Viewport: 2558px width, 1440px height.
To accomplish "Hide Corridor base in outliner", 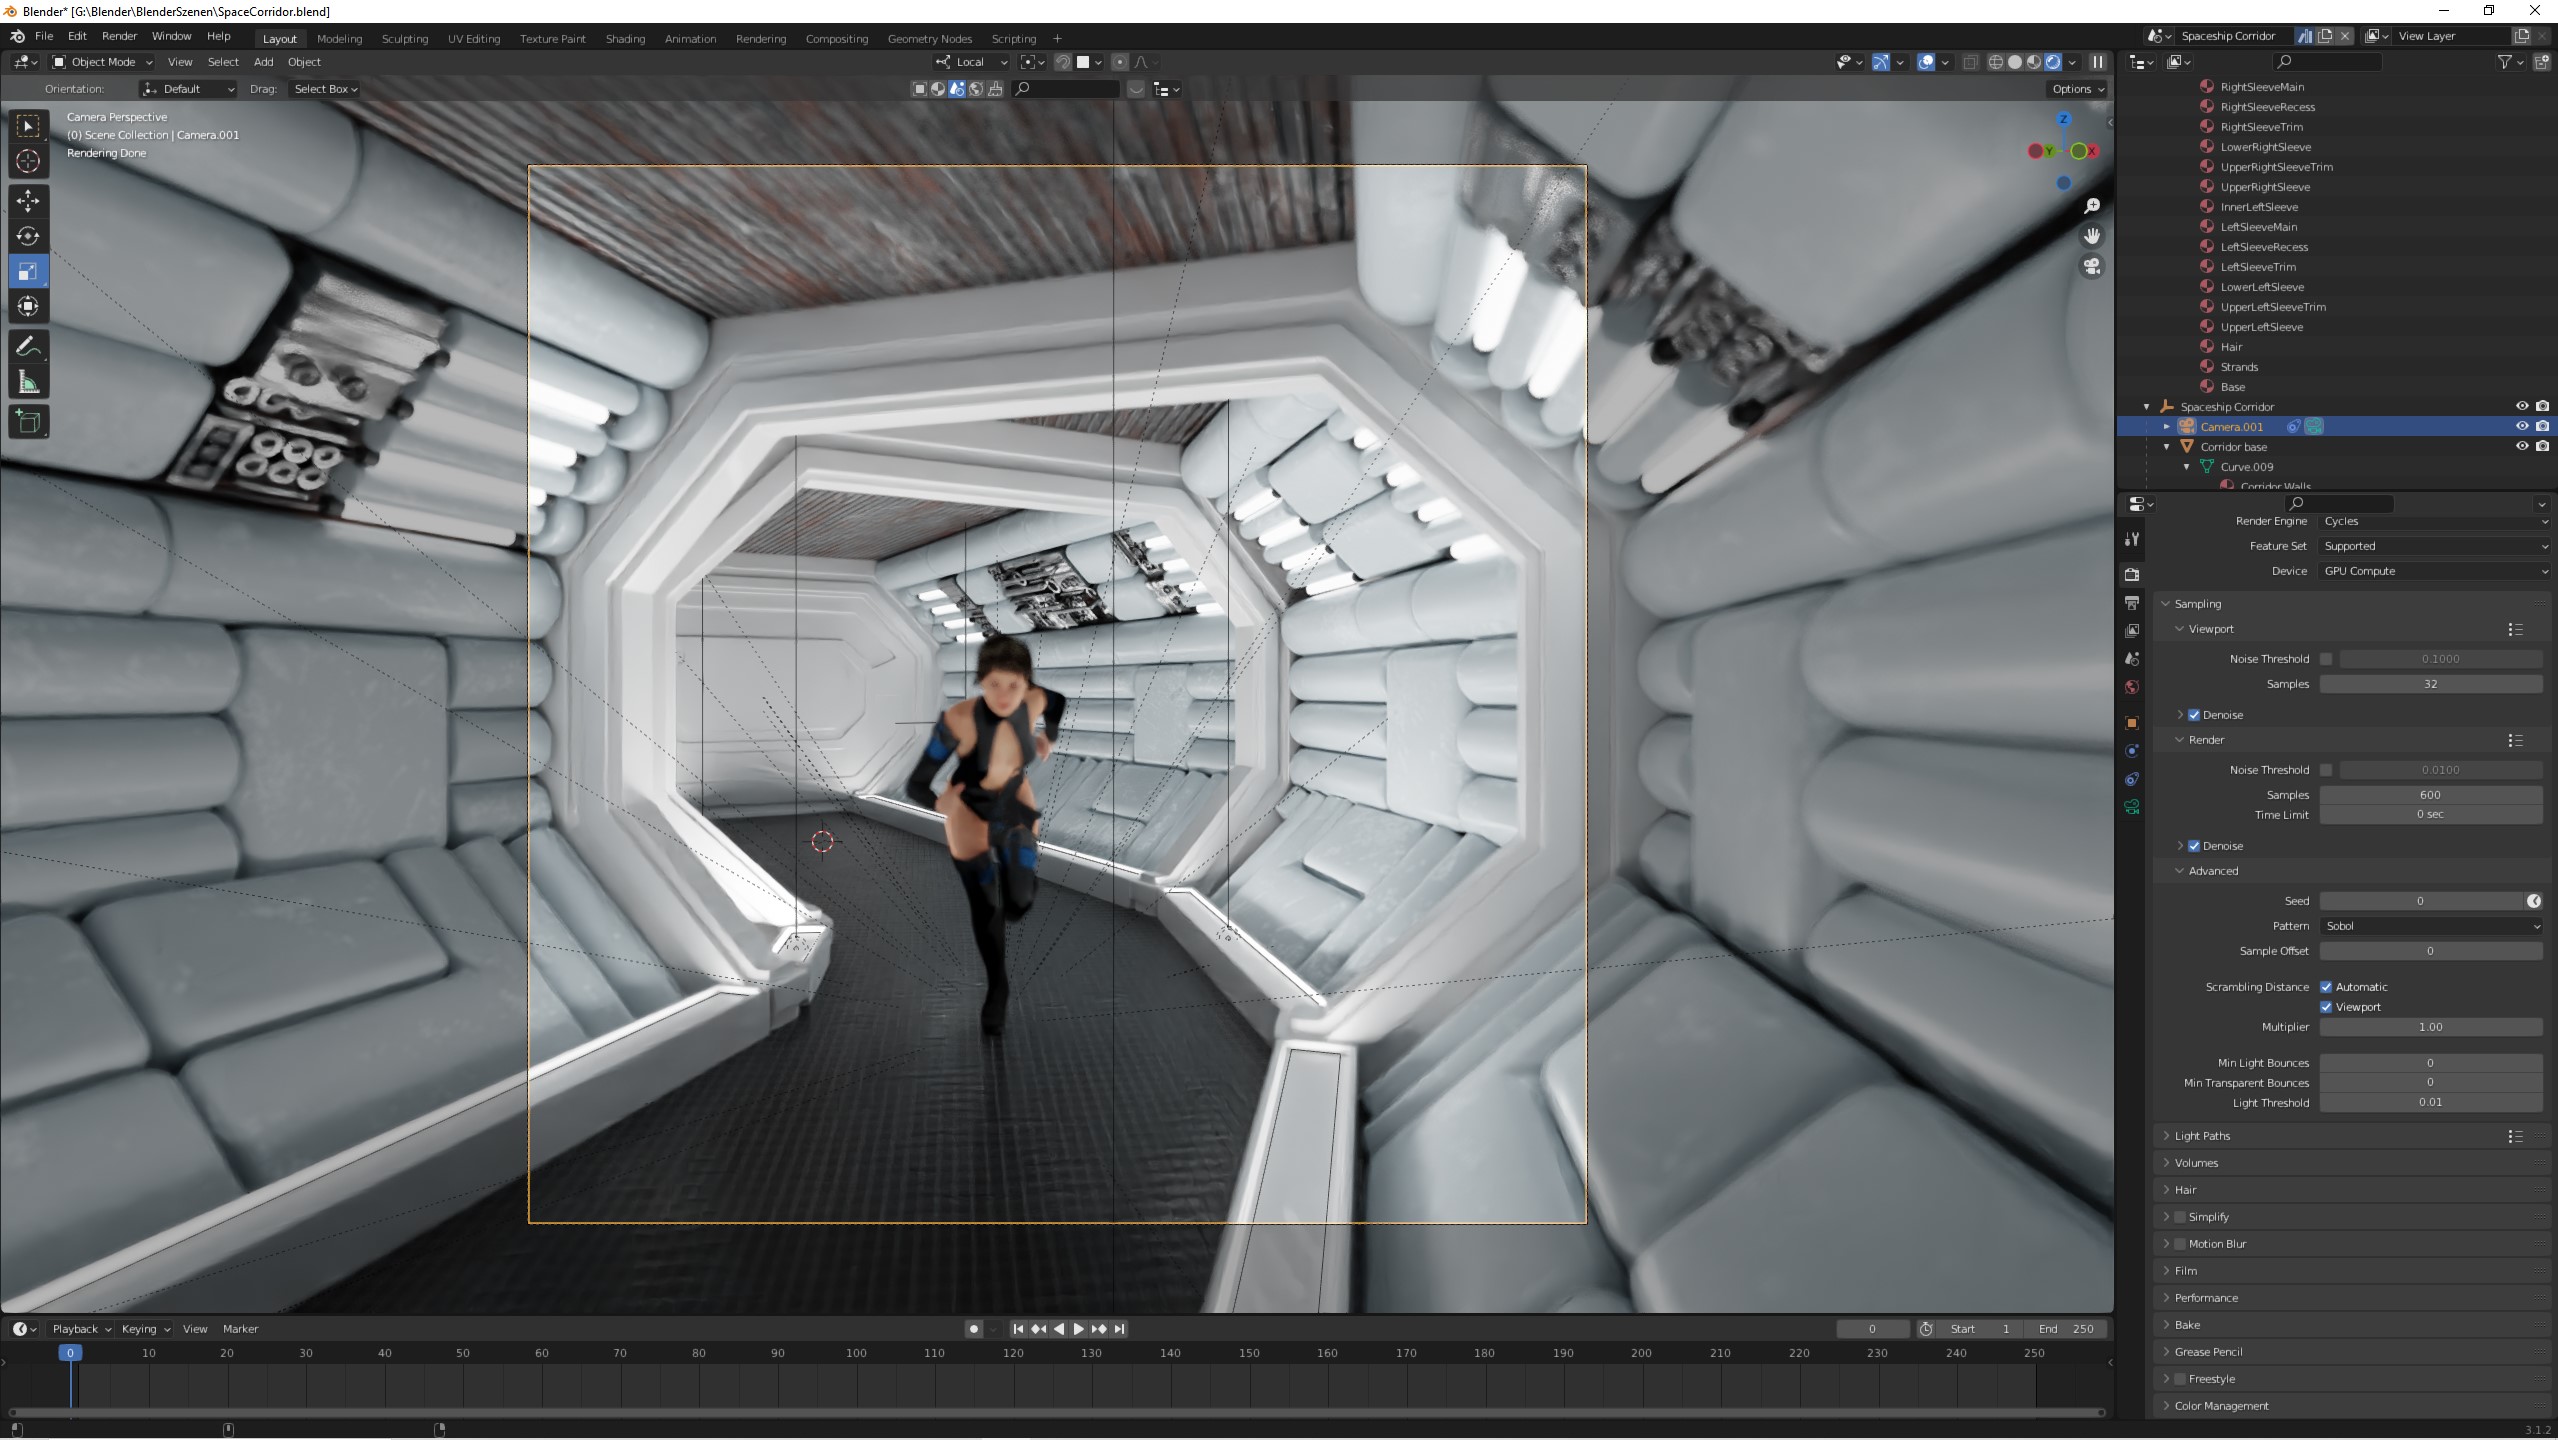I will [x=2521, y=446].
